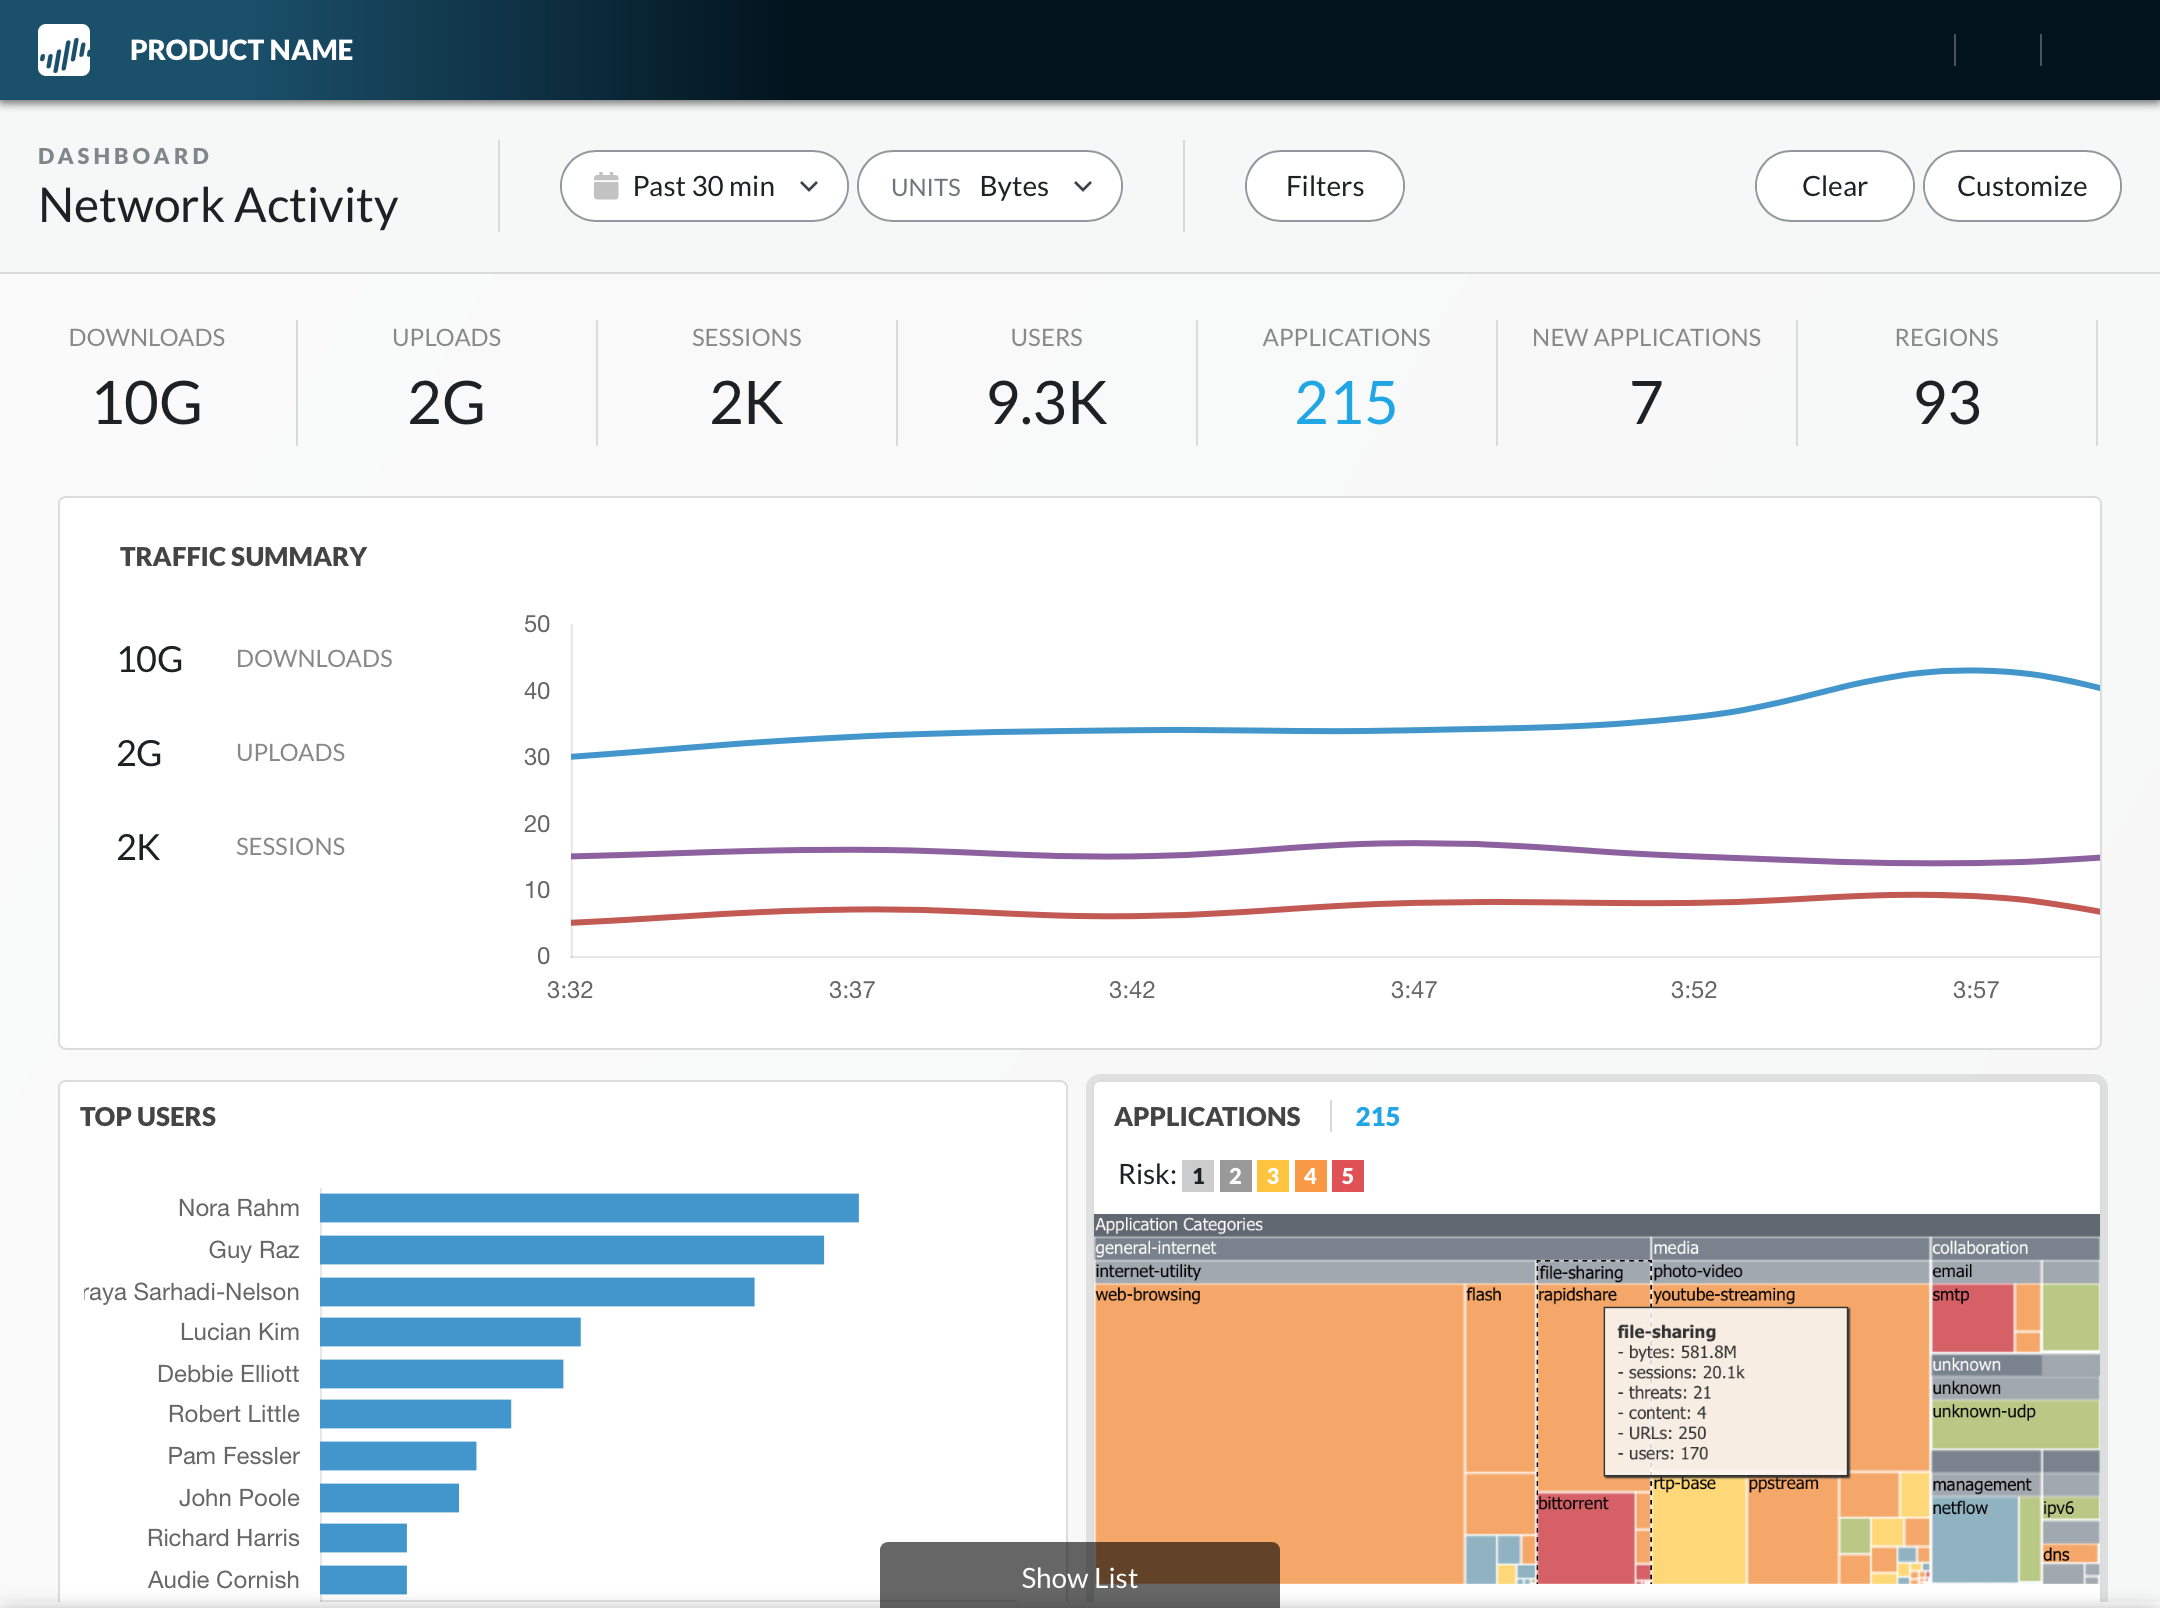Open the Filters panel
Image resolution: width=2160 pixels, height=1608 pixels.
(x=1324, y=186)
